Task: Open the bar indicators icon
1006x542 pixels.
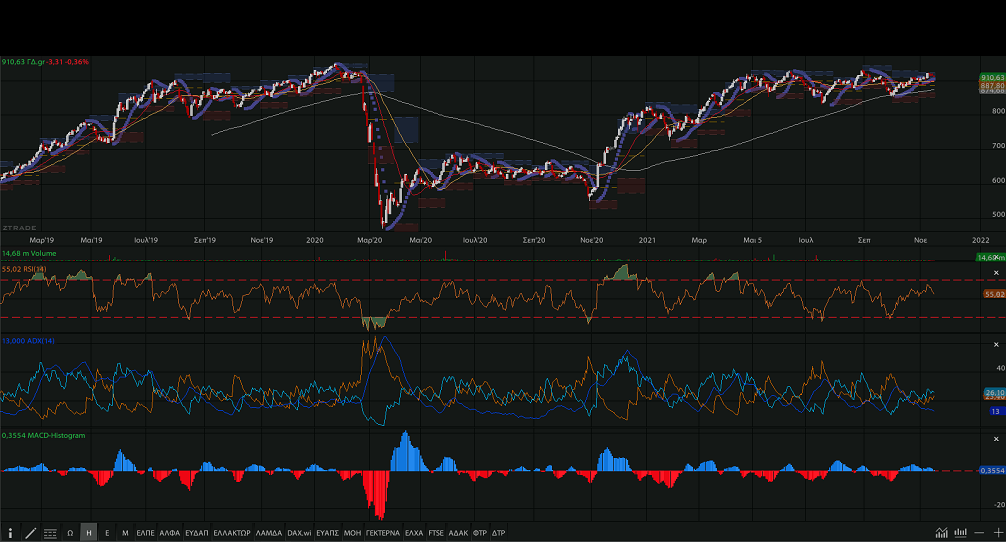Action: coord(960,532)
